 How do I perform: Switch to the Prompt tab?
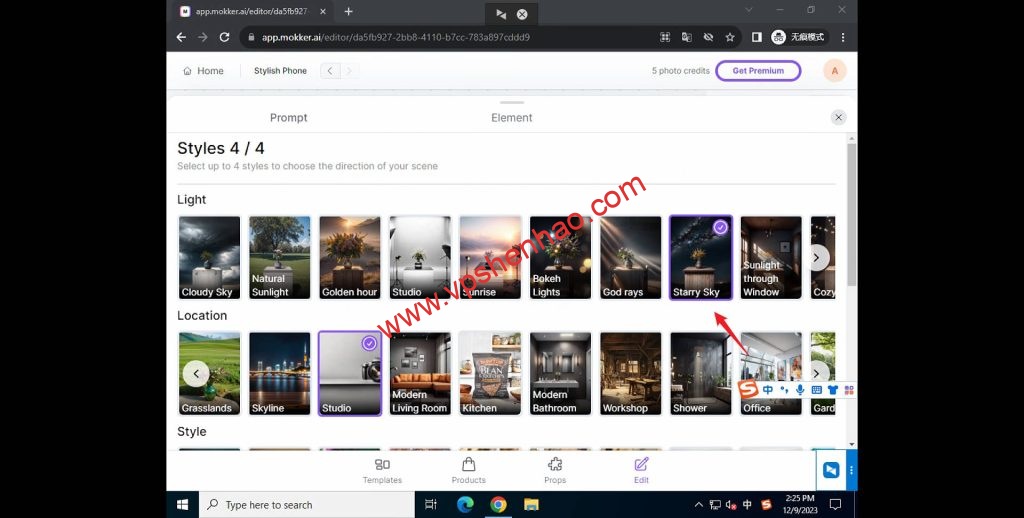(x=289, y=118)
